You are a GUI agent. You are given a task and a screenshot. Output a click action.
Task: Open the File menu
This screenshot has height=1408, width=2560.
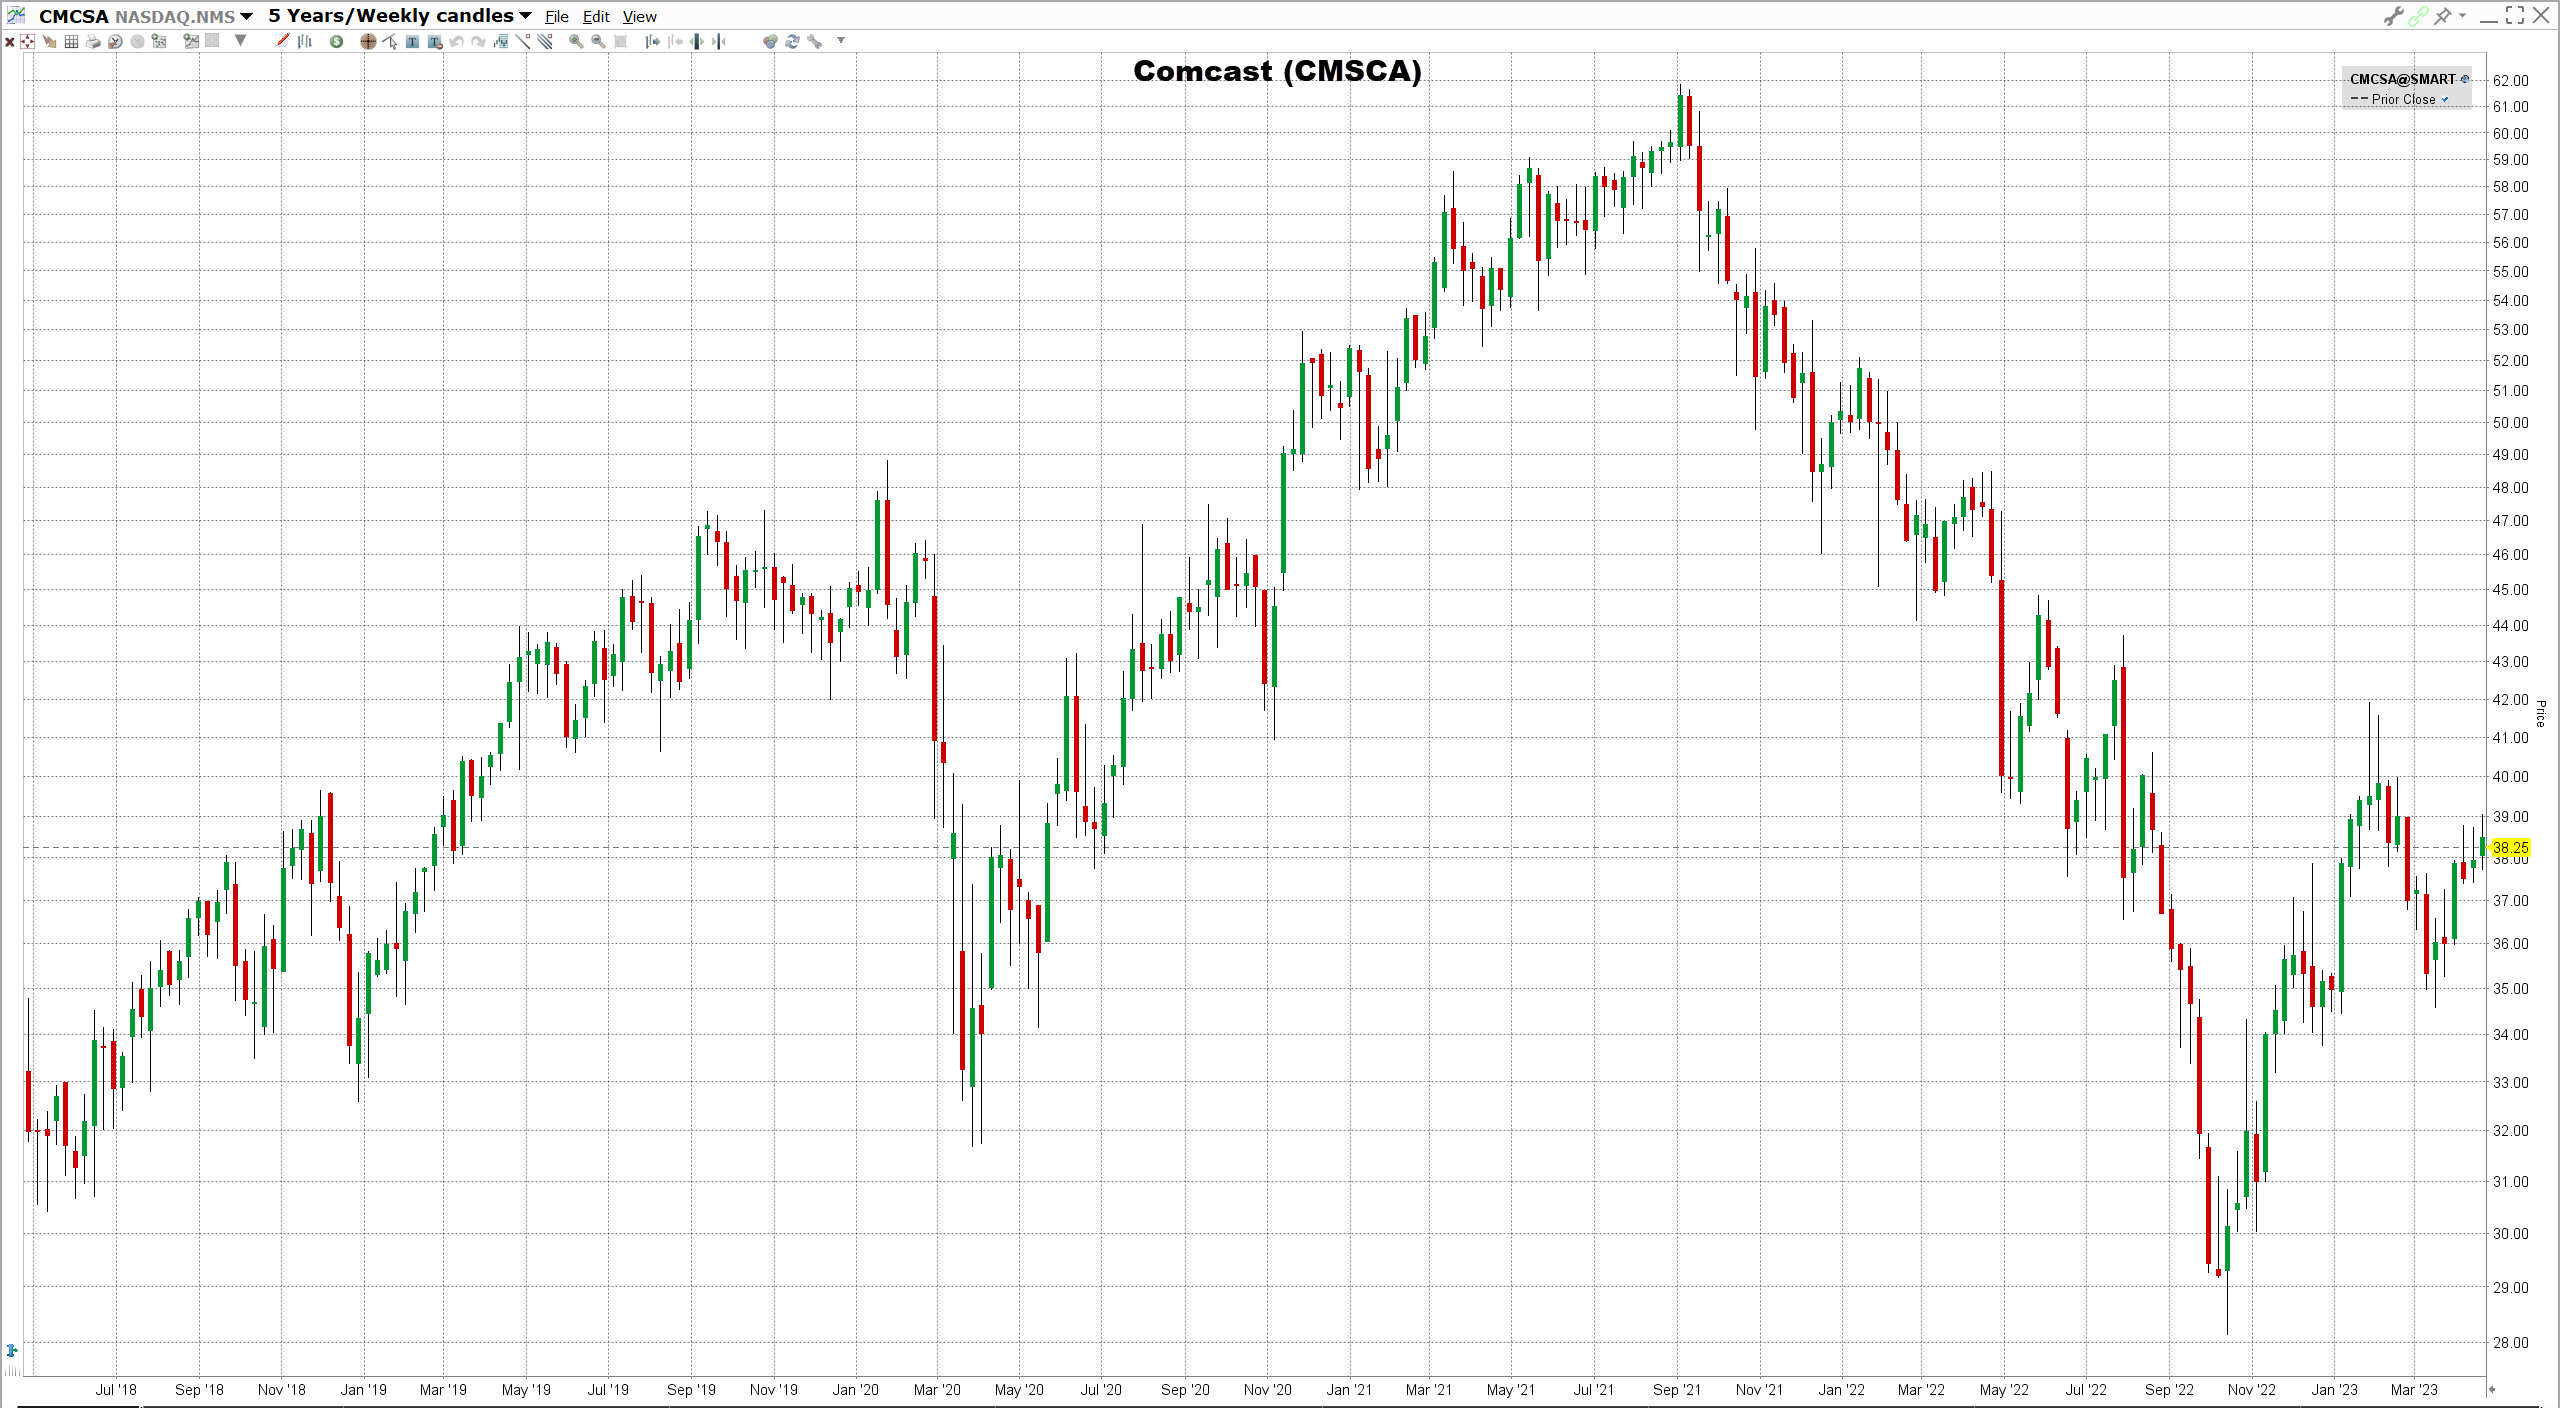(556, 17)
